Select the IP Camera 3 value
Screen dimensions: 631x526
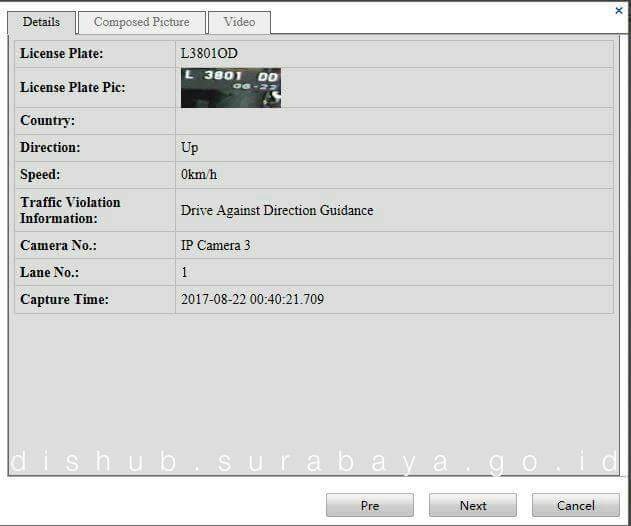tap(218, 245)
